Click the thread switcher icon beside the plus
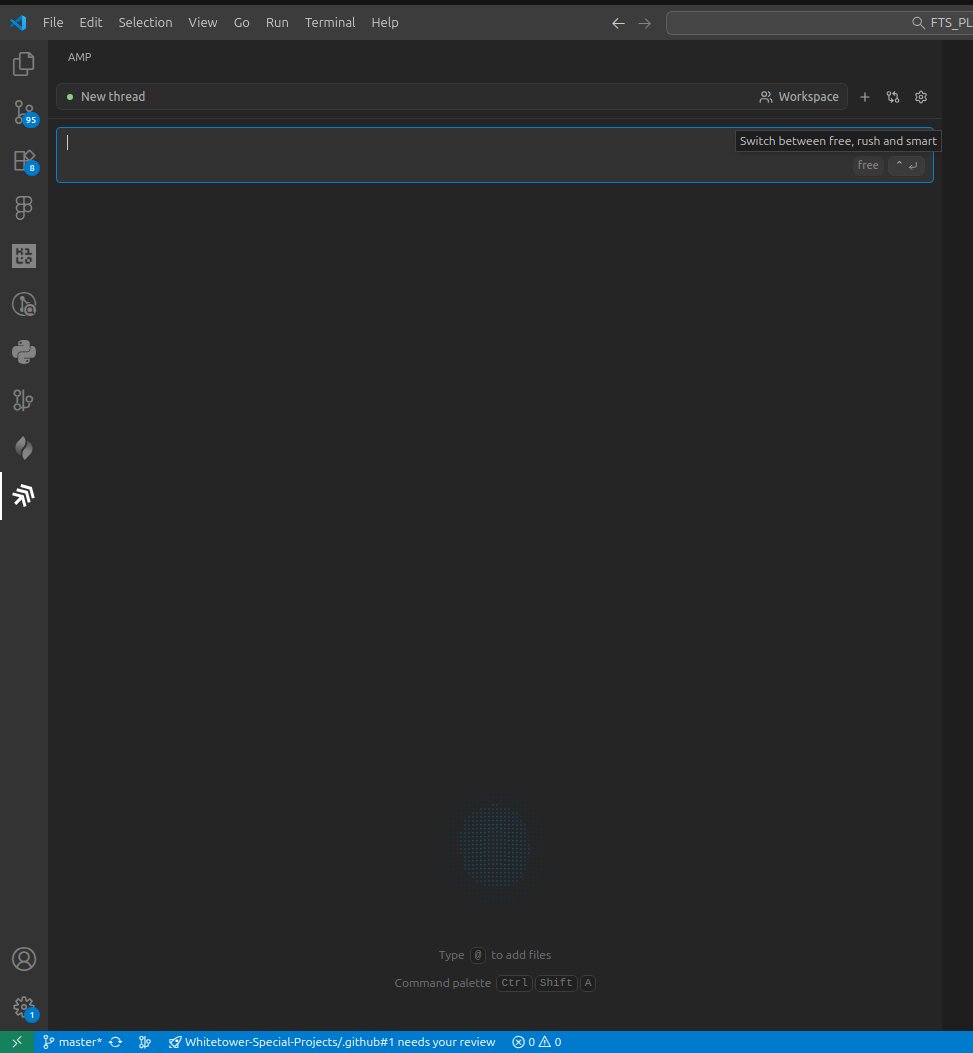The height and width of the screenshot is (1053, 973). point(892,96)
